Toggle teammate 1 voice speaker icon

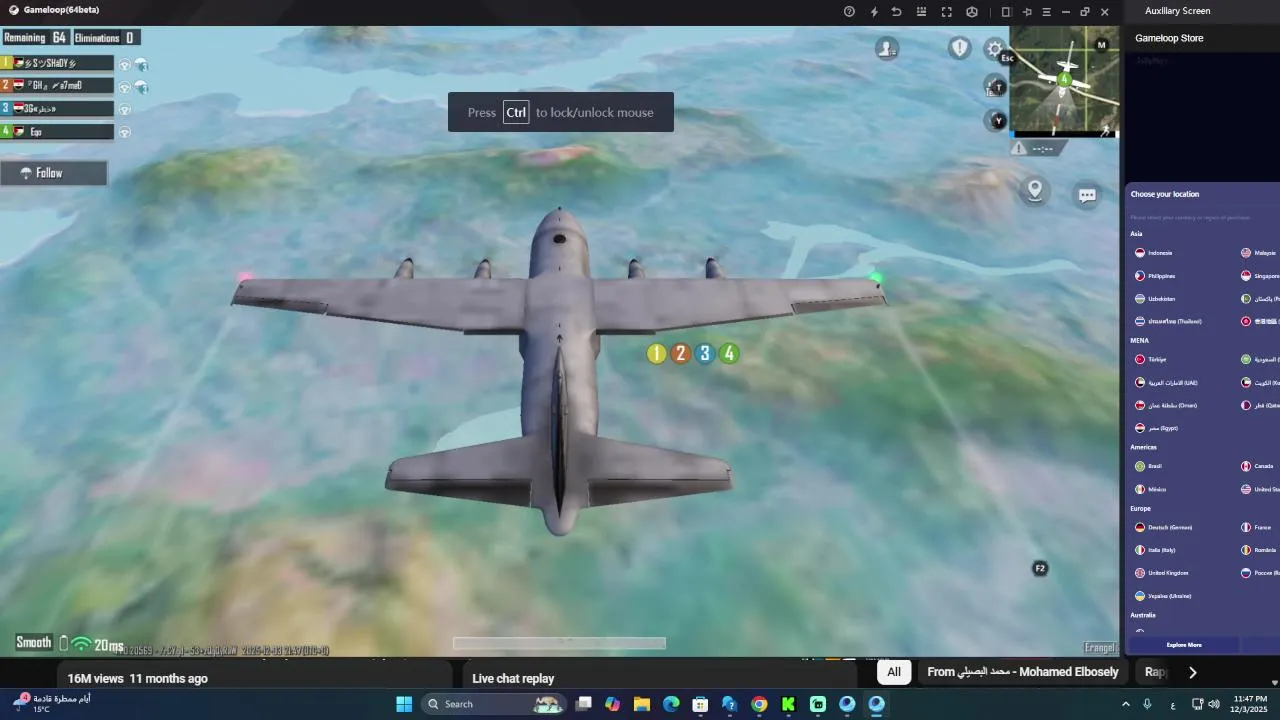[x=125, y=64]
